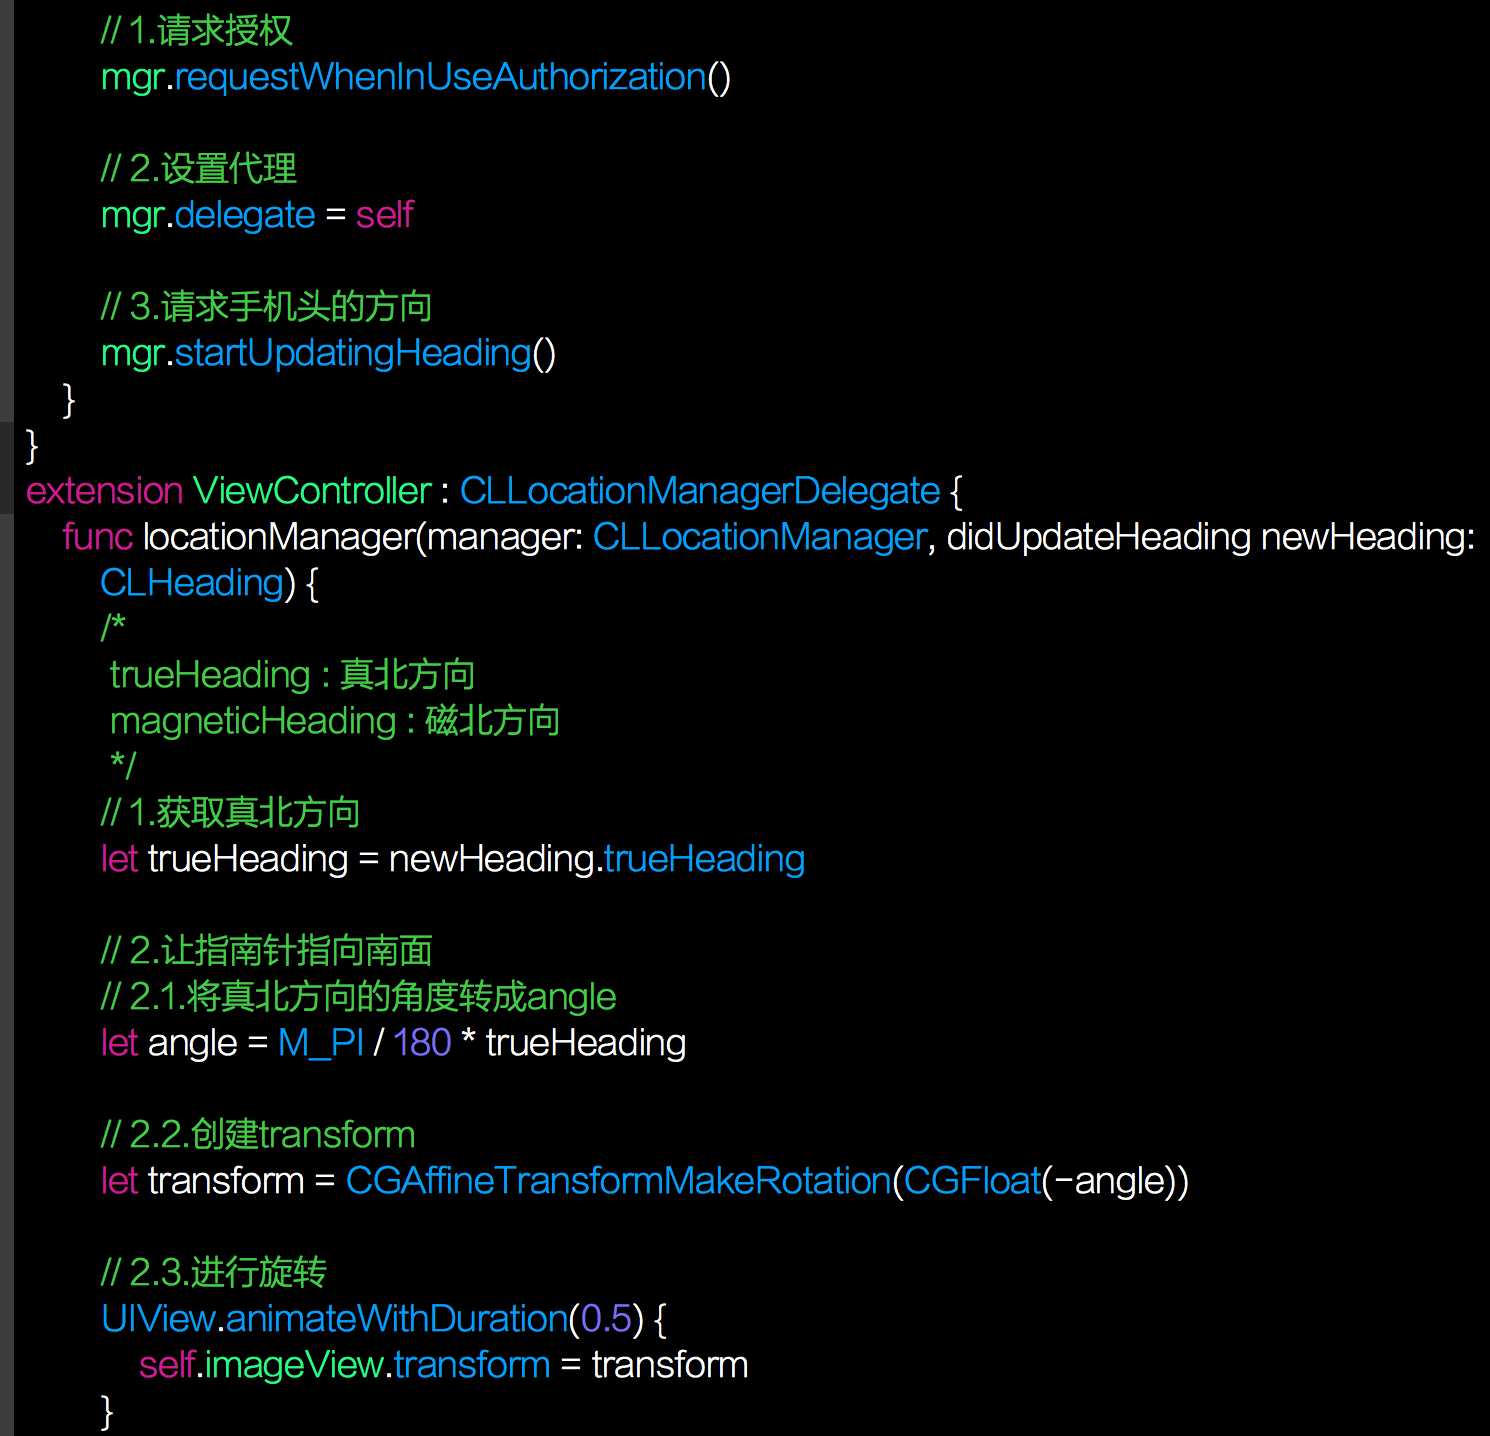1490x1436 pixels.
Task: Click 'requestWhenInUseAuthorization' method call
Action: 441,77
